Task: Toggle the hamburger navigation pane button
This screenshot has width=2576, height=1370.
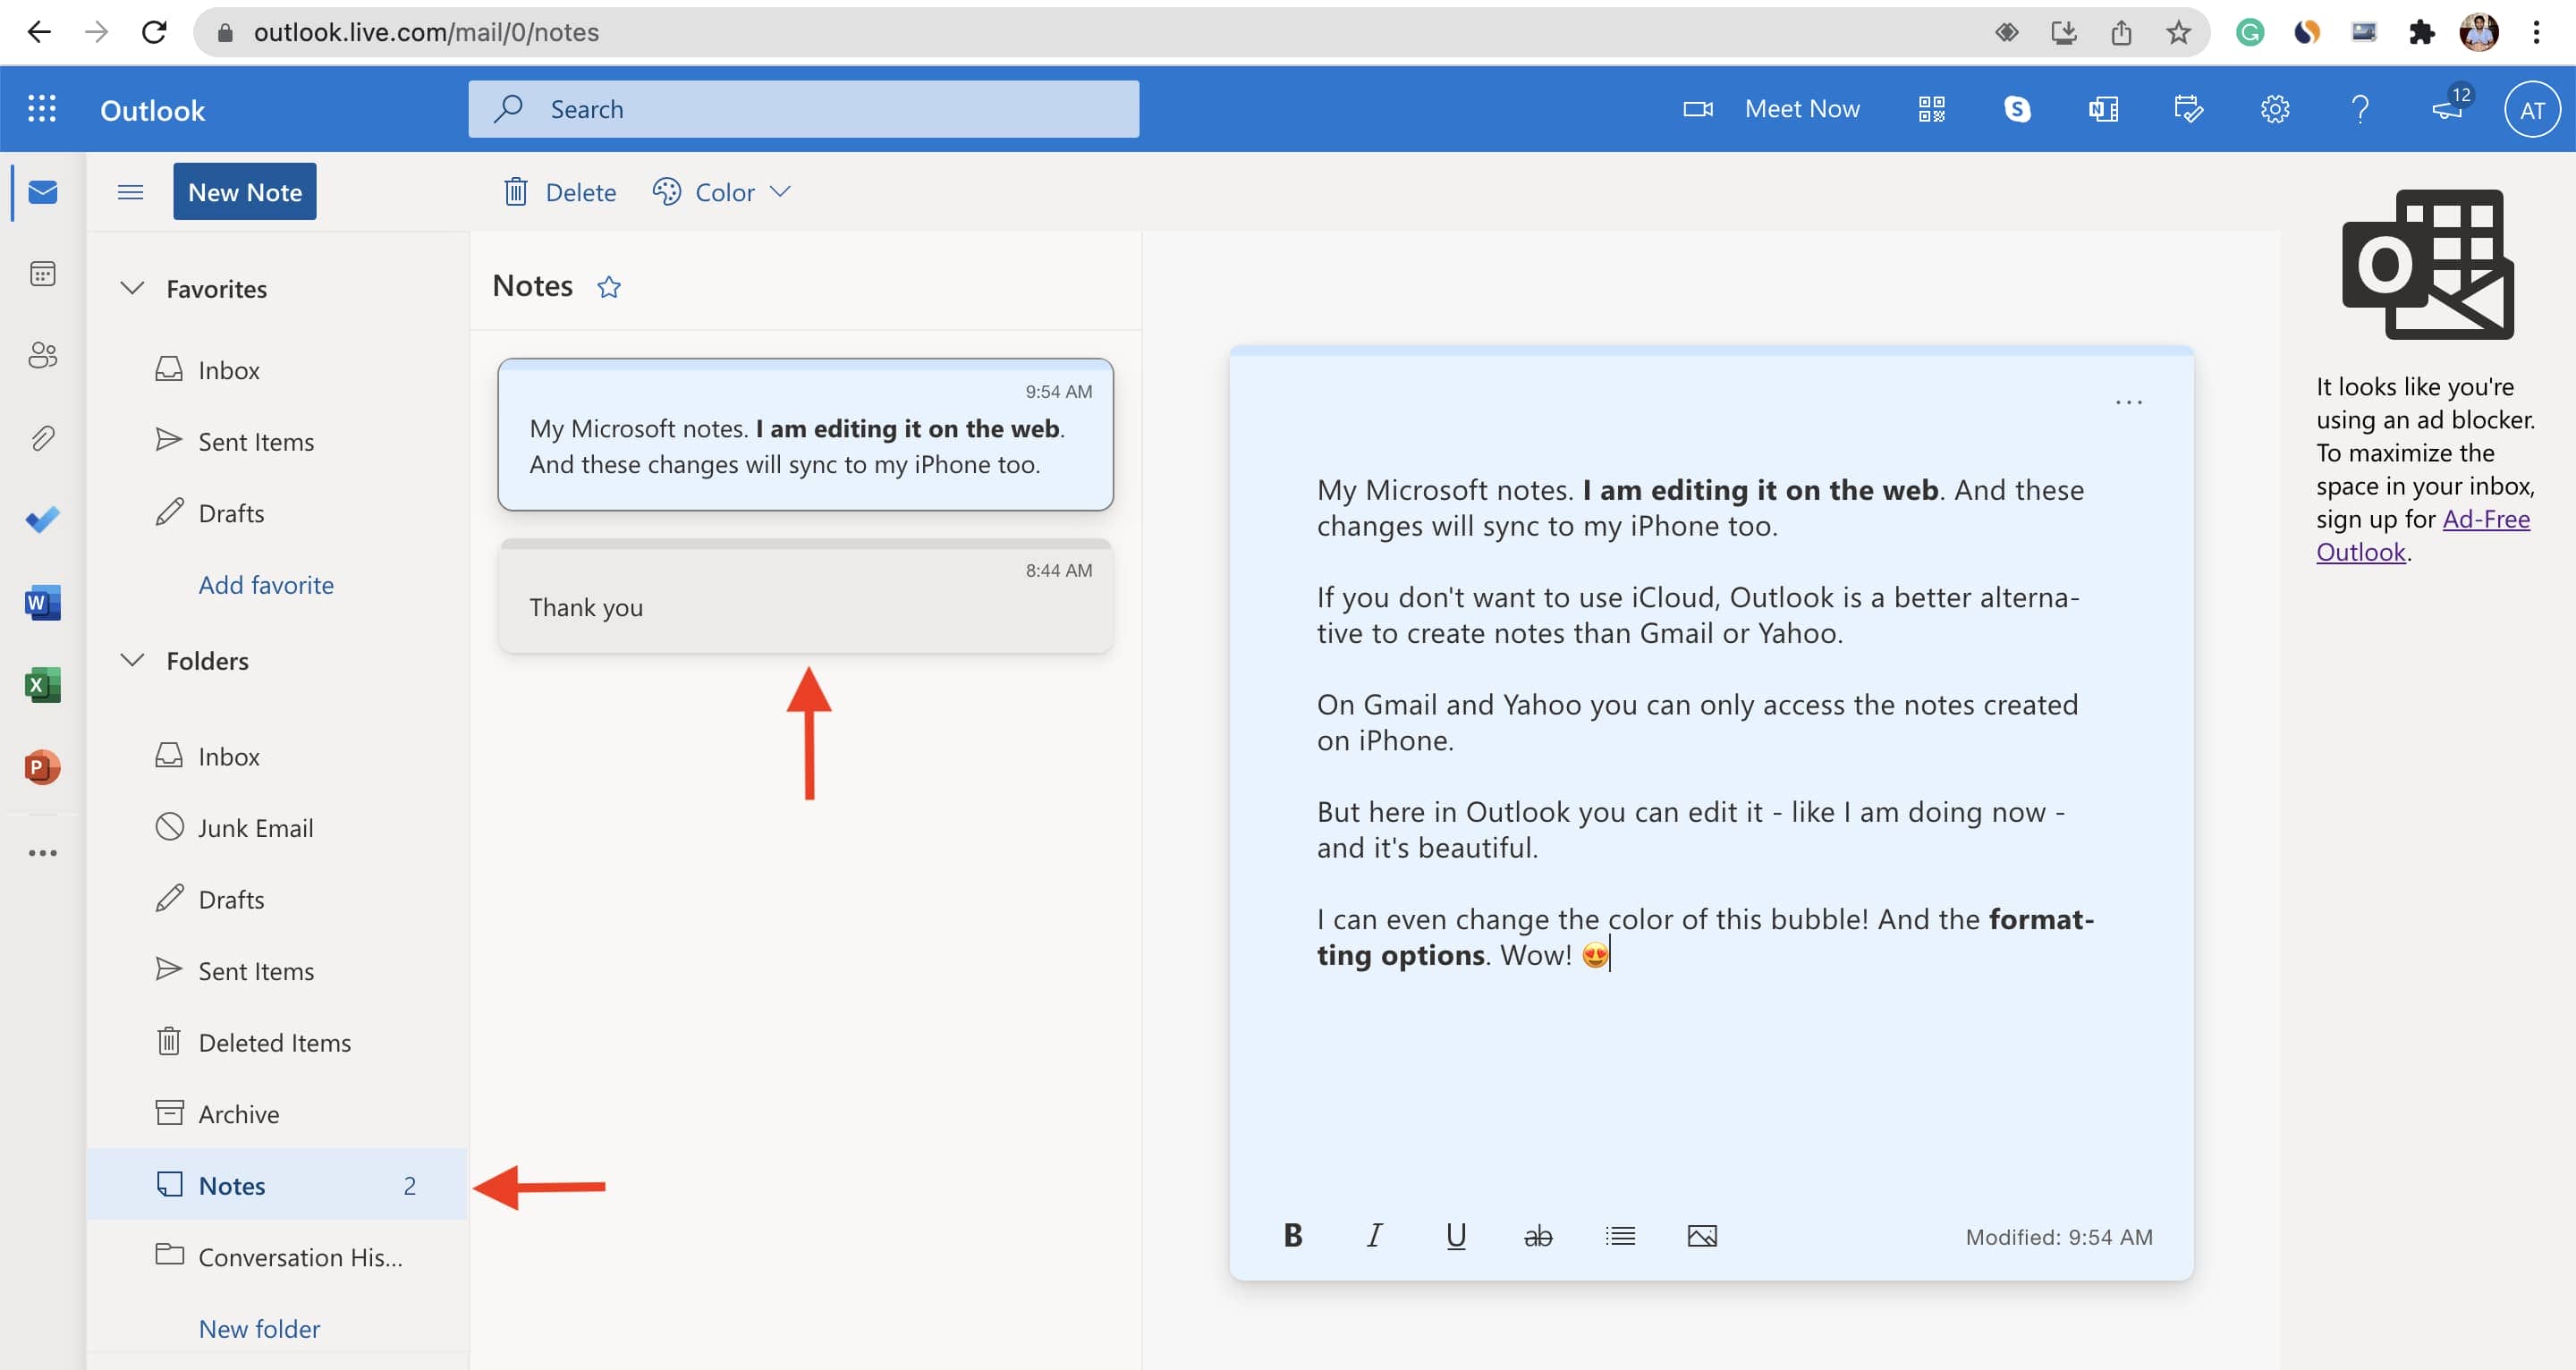Action: pos(130,192)
